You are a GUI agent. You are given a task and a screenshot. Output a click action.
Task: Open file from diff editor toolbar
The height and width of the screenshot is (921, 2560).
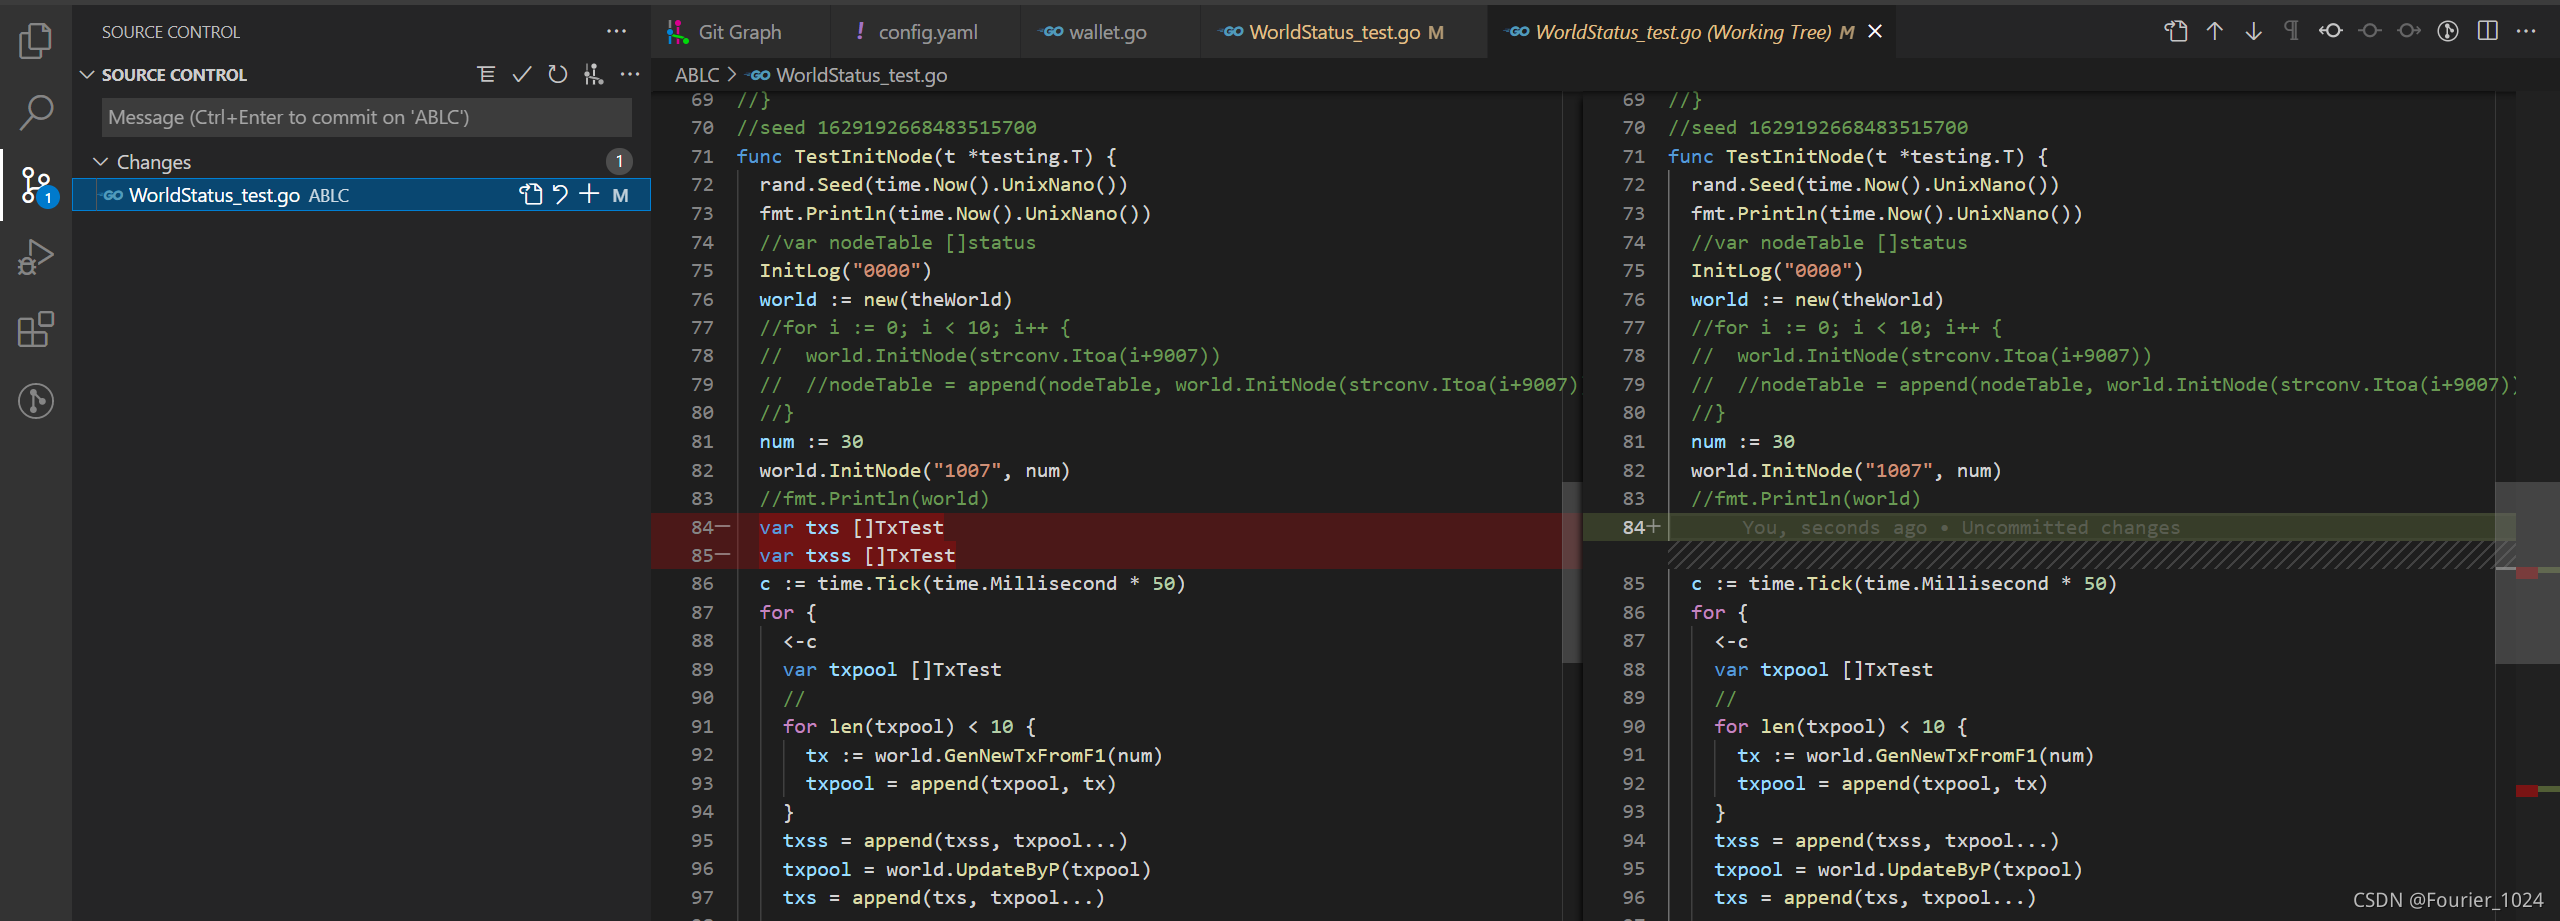tap(2176, 31)
